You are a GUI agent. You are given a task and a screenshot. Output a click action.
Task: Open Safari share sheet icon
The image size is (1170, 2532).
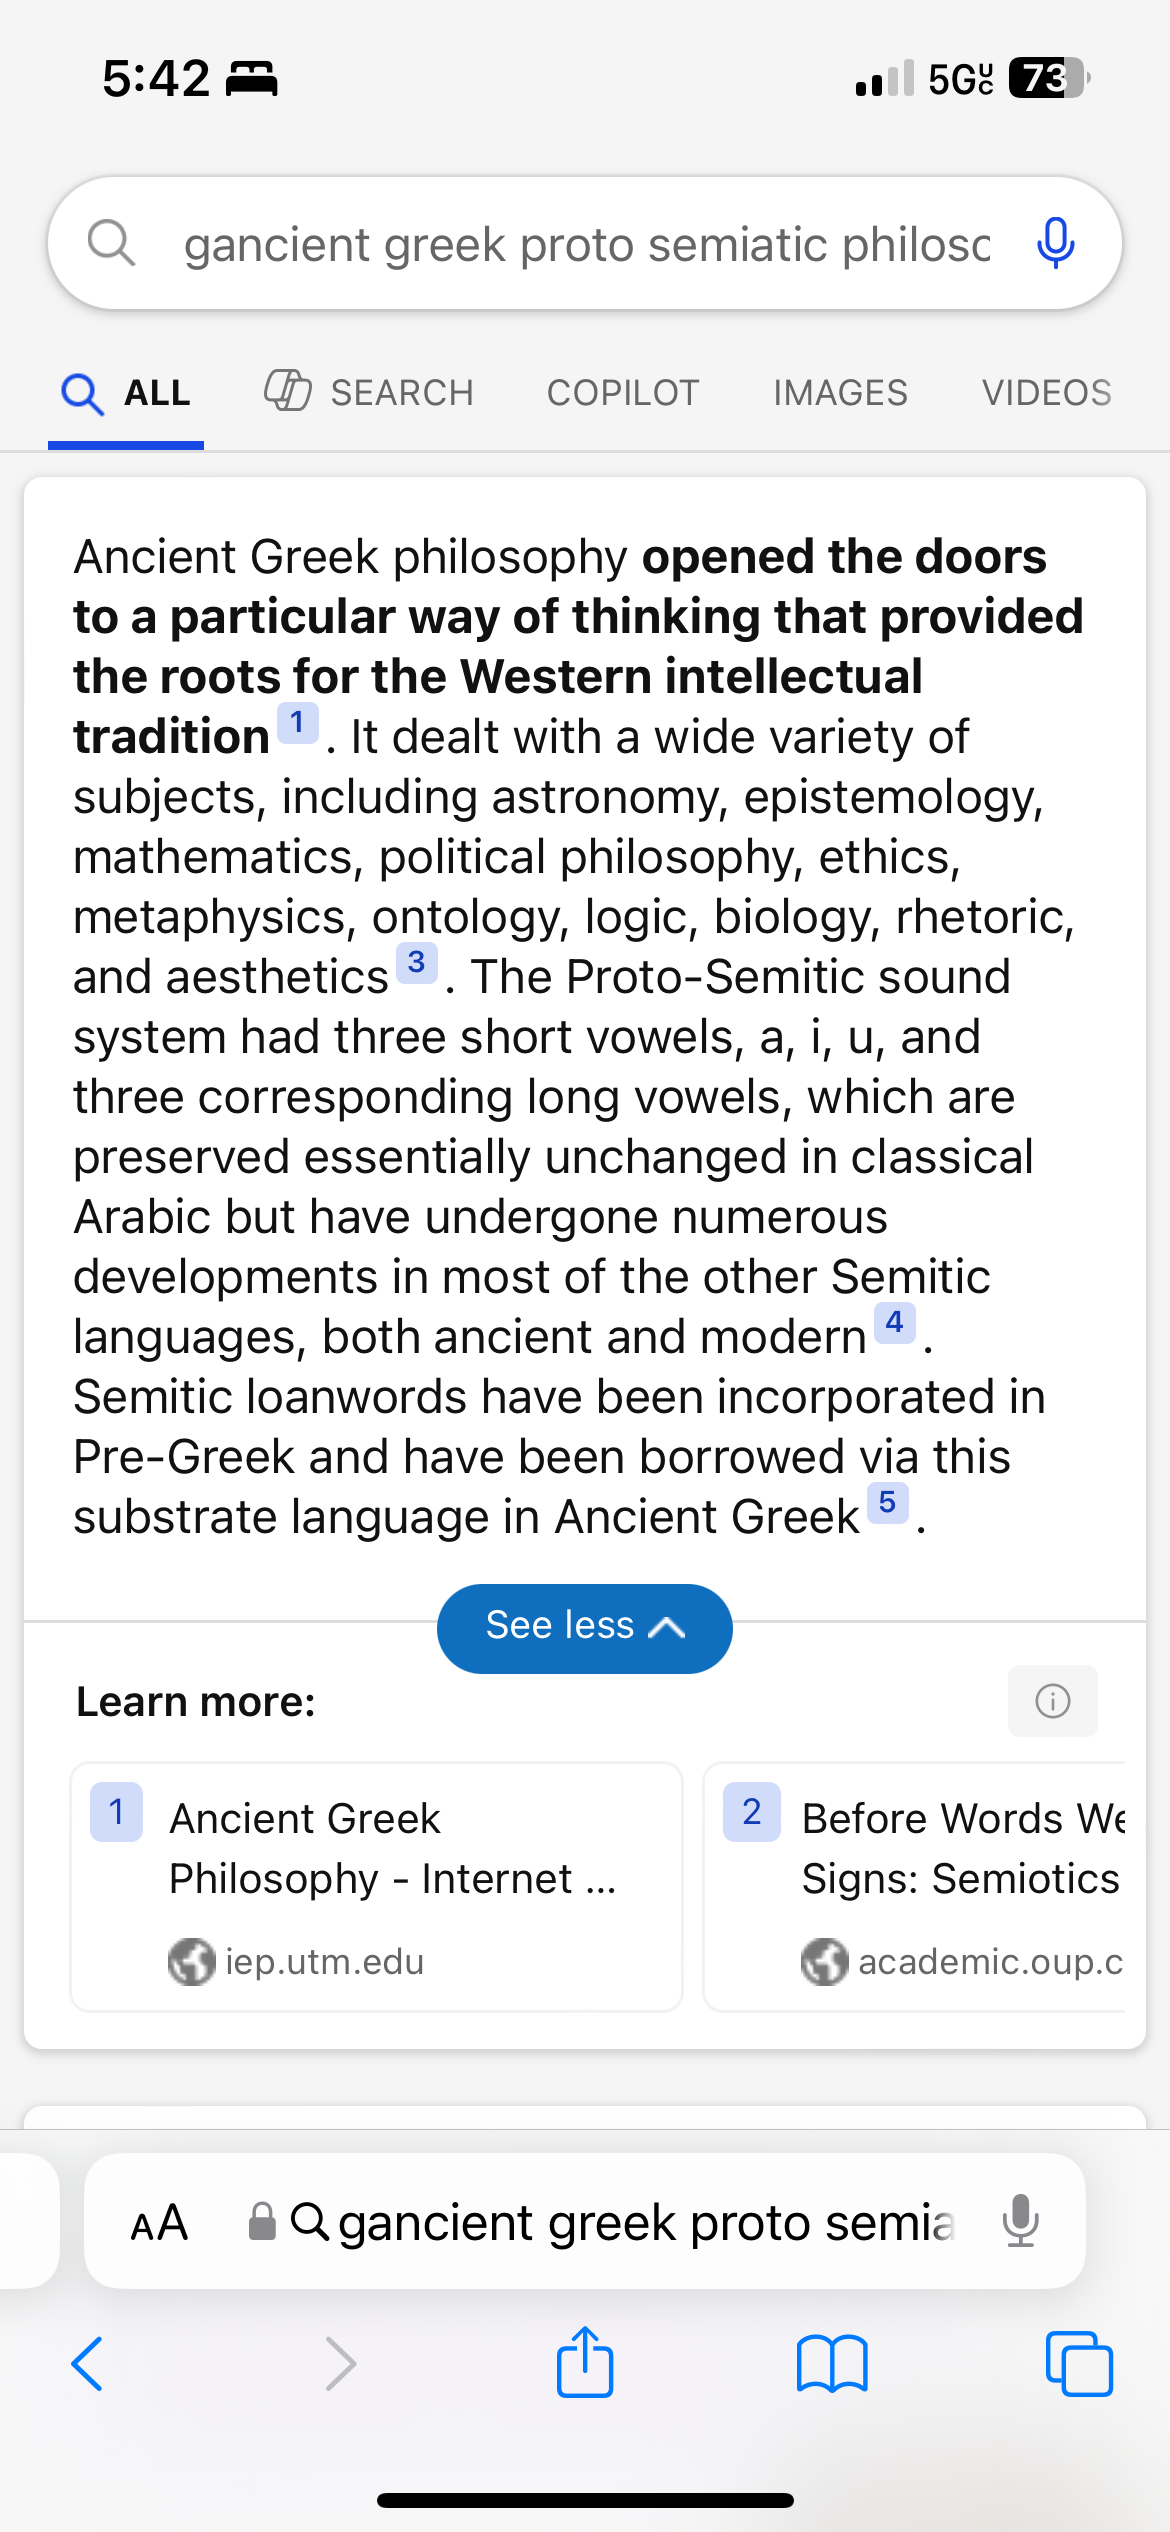coord(585,2363)
